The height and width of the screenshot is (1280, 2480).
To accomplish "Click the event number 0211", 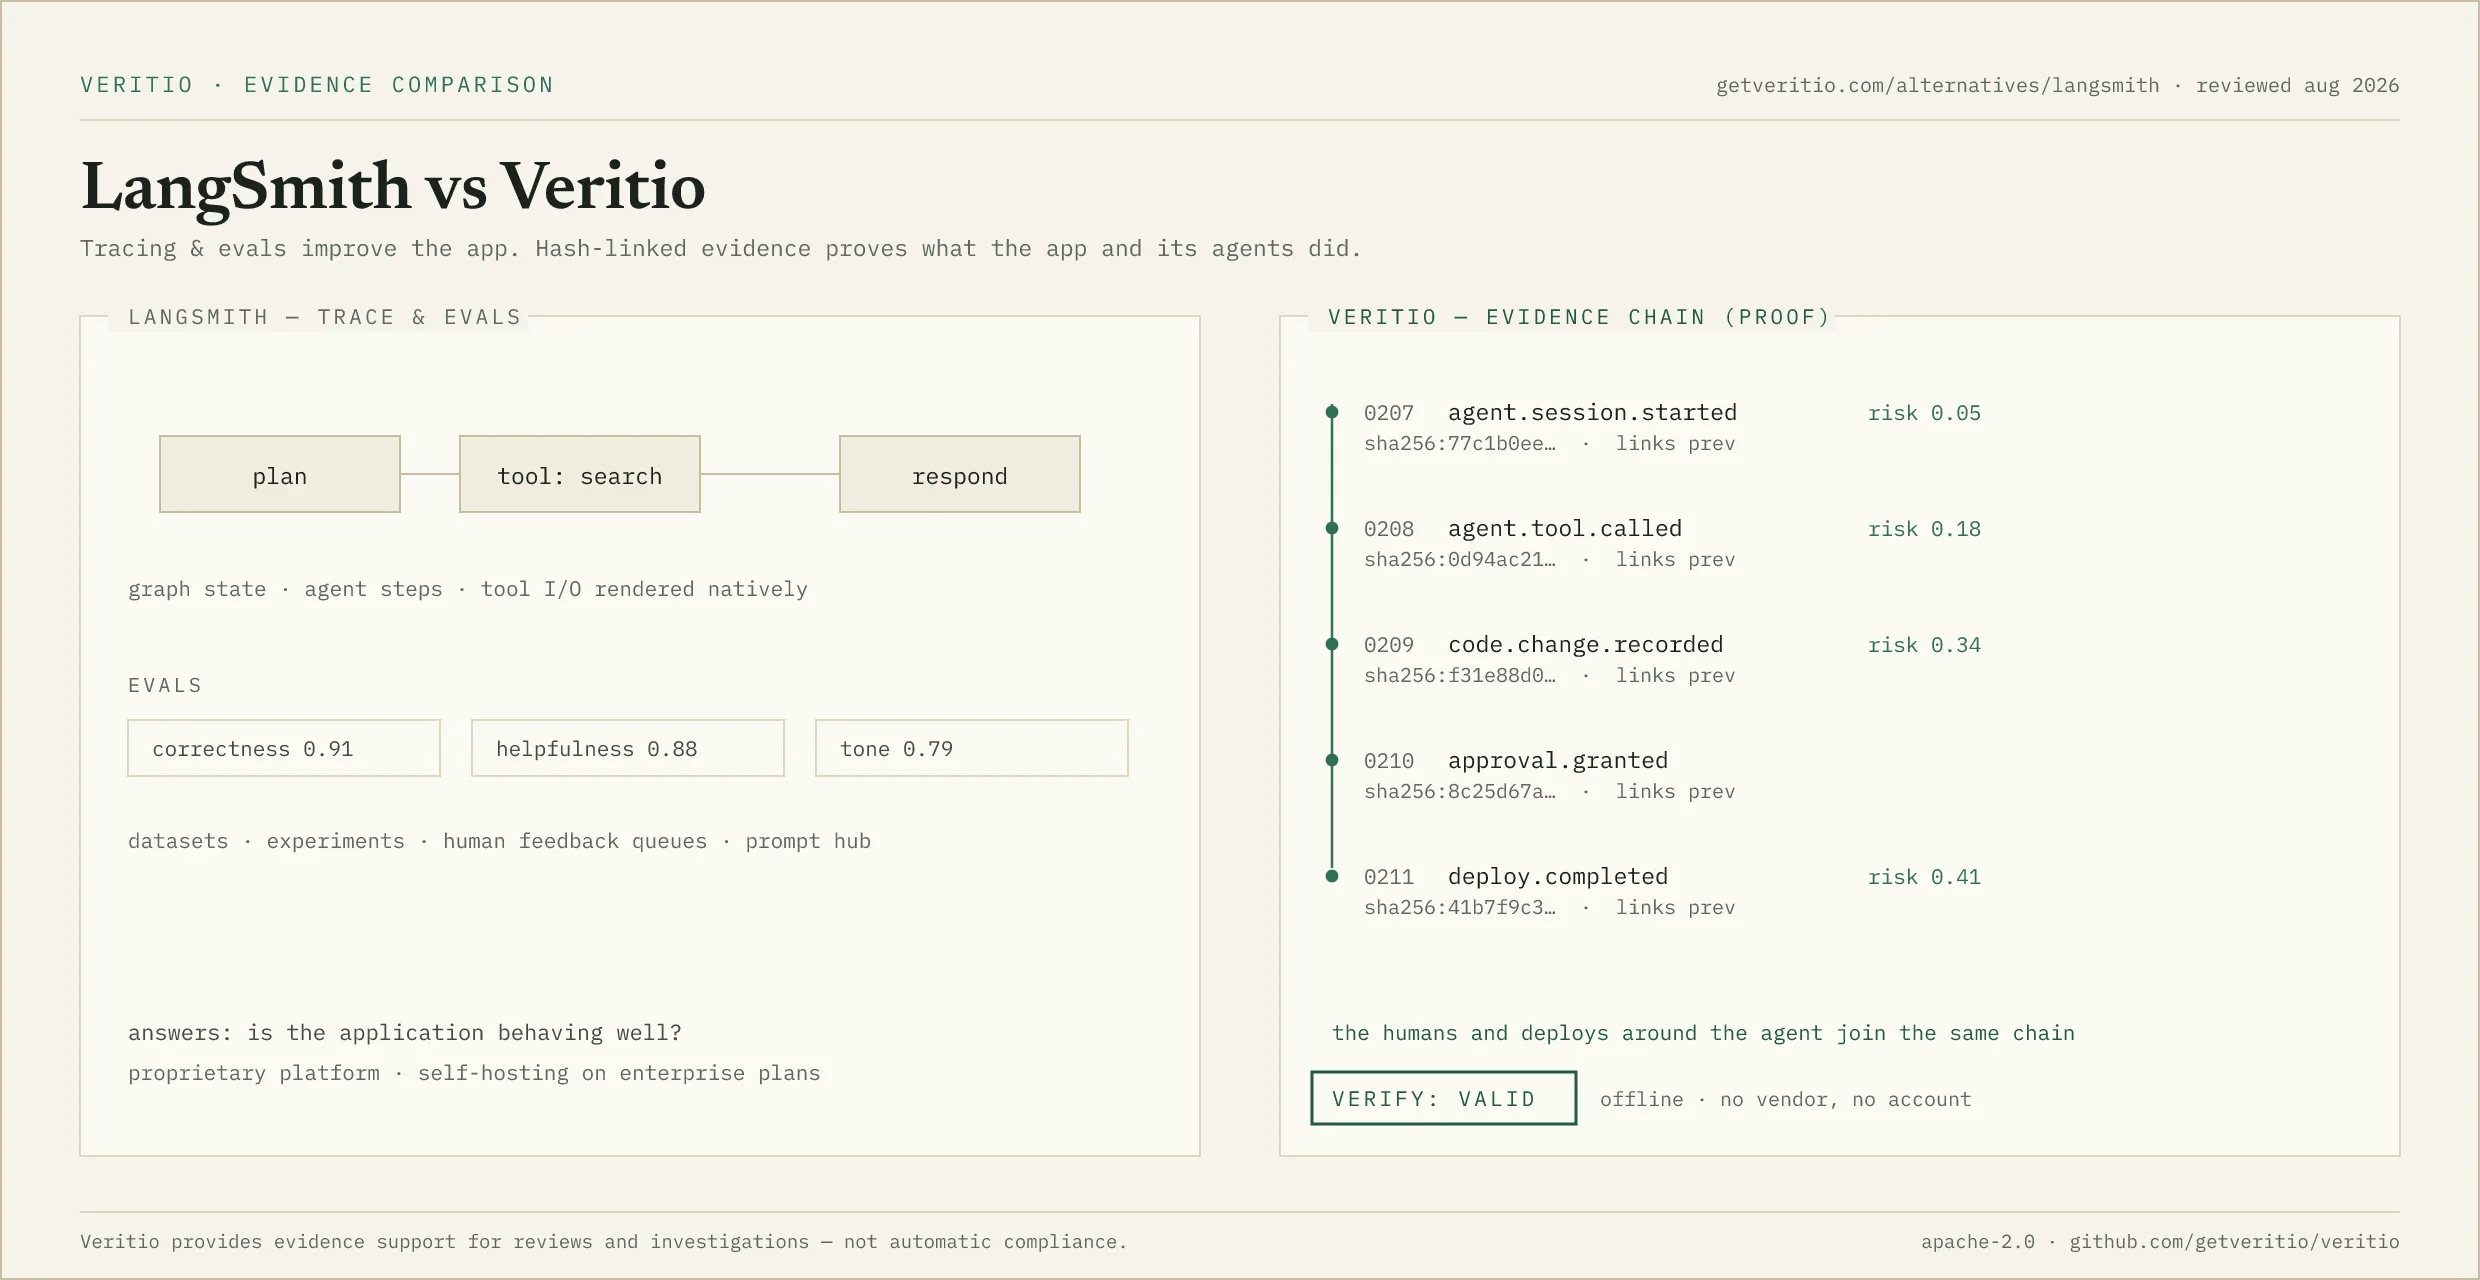I will pyautogui.click(x=1389, y=877).
